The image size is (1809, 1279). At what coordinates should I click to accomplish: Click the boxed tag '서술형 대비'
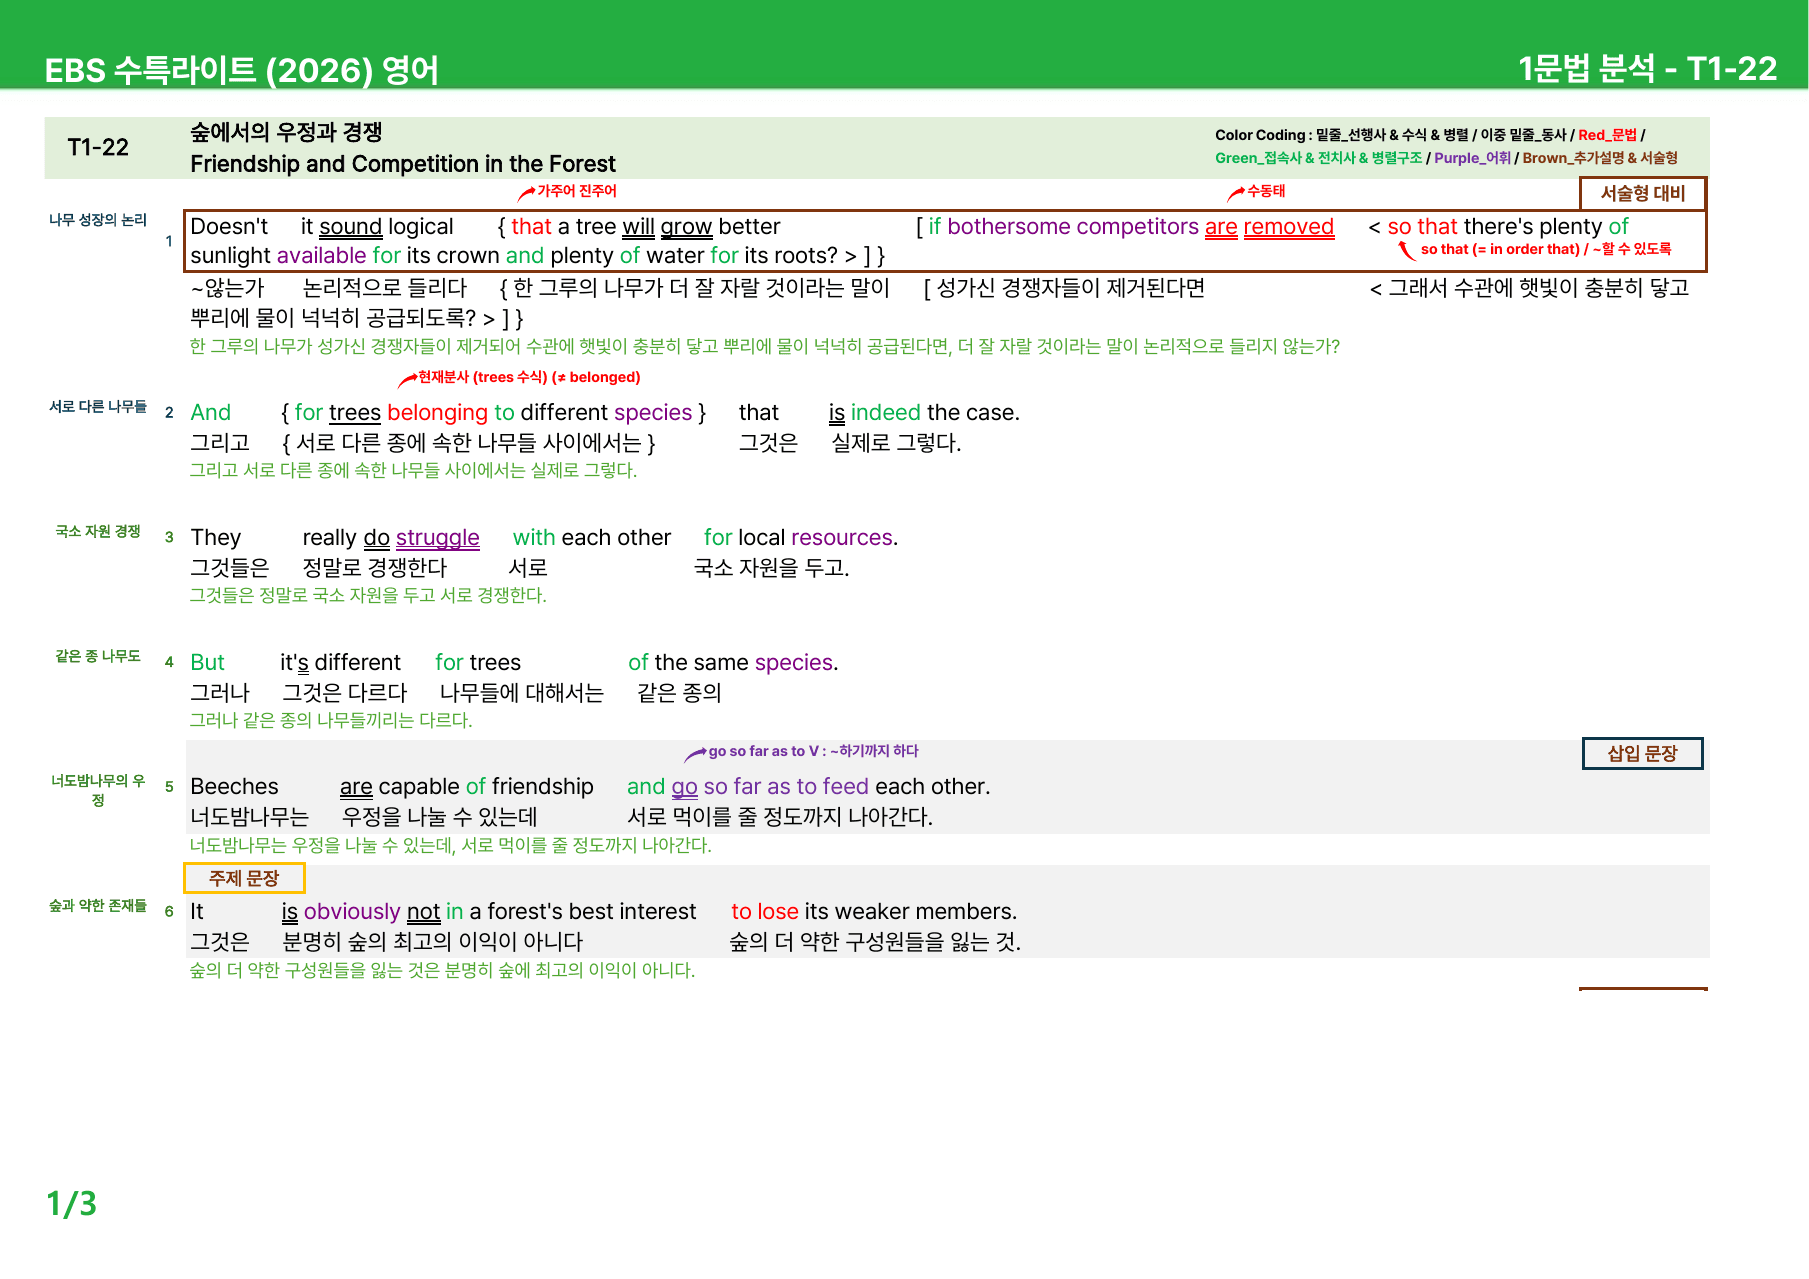click(x=1643, y=193)
